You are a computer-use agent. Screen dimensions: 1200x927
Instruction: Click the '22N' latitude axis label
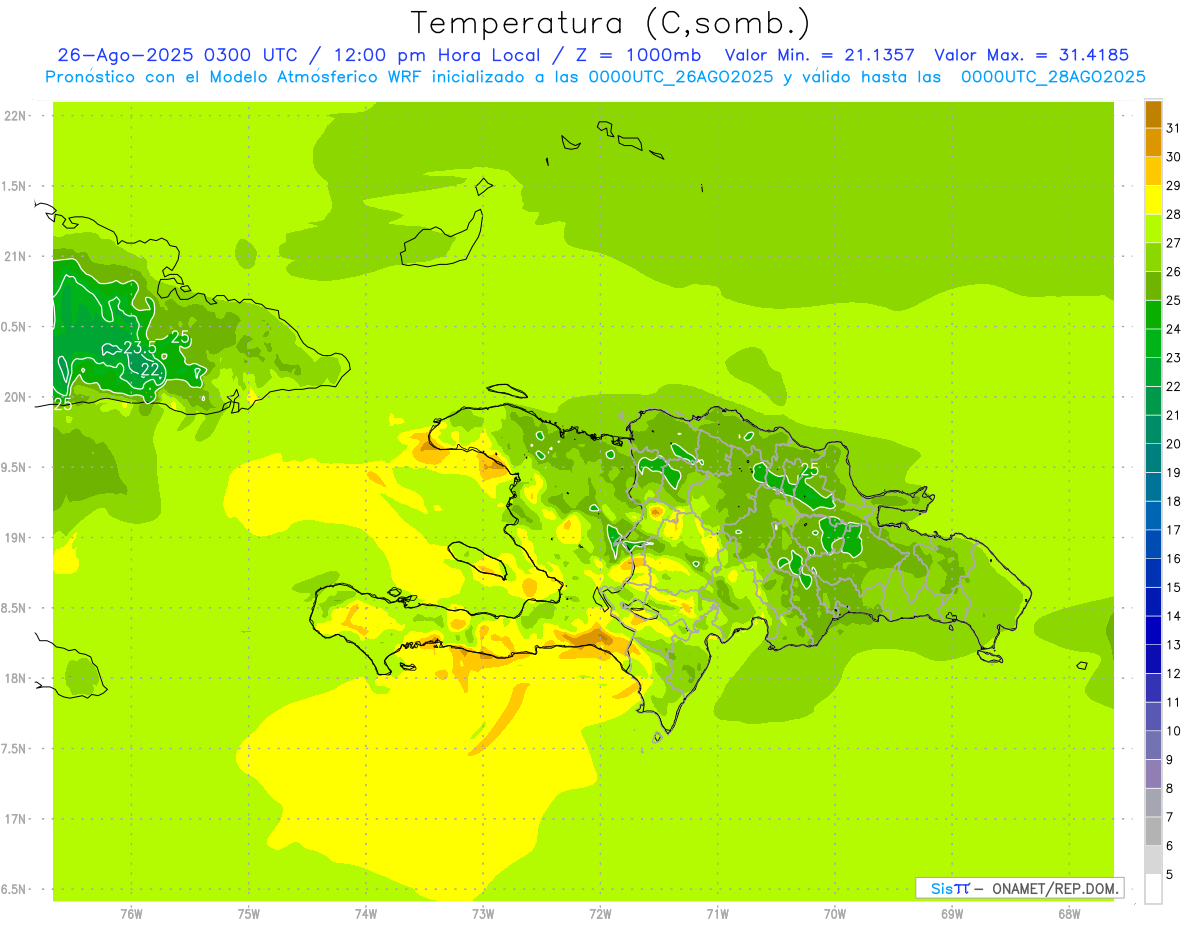(15, 116)
